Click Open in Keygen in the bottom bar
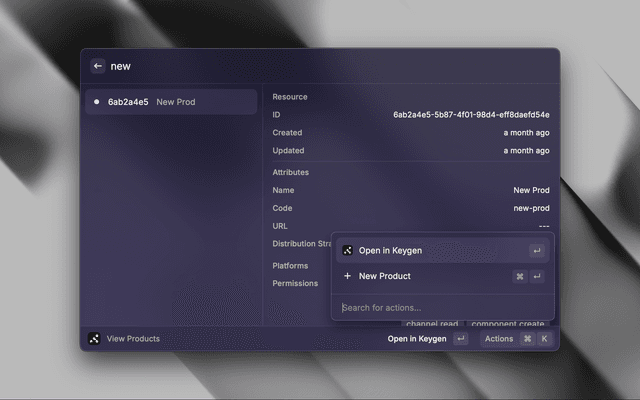640x400 pixels. coord(417,339)
